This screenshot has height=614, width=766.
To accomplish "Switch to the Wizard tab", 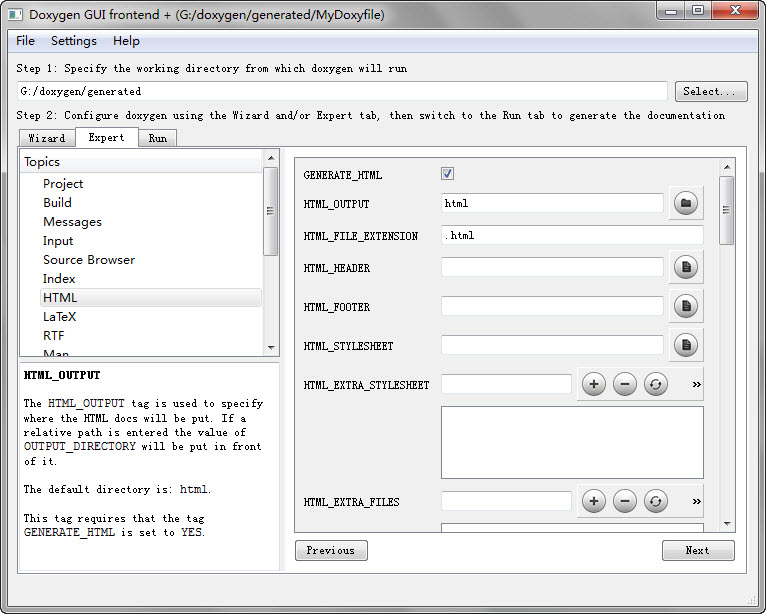I will (47, 138).
